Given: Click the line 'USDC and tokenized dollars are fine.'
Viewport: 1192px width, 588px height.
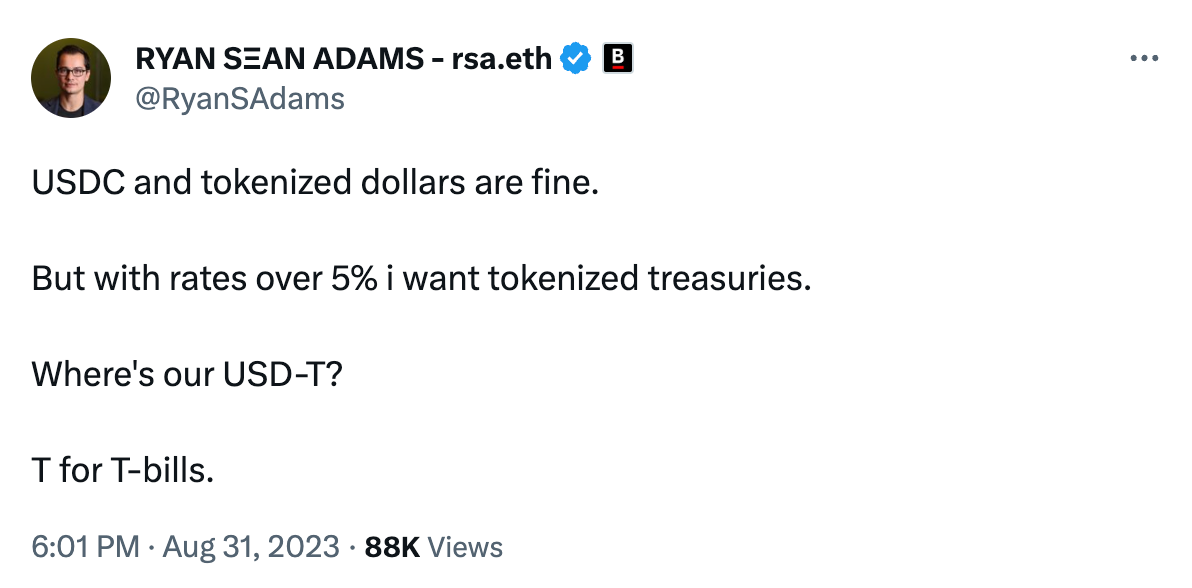Looking at the screenshot, I should click(x=315, y=185).
